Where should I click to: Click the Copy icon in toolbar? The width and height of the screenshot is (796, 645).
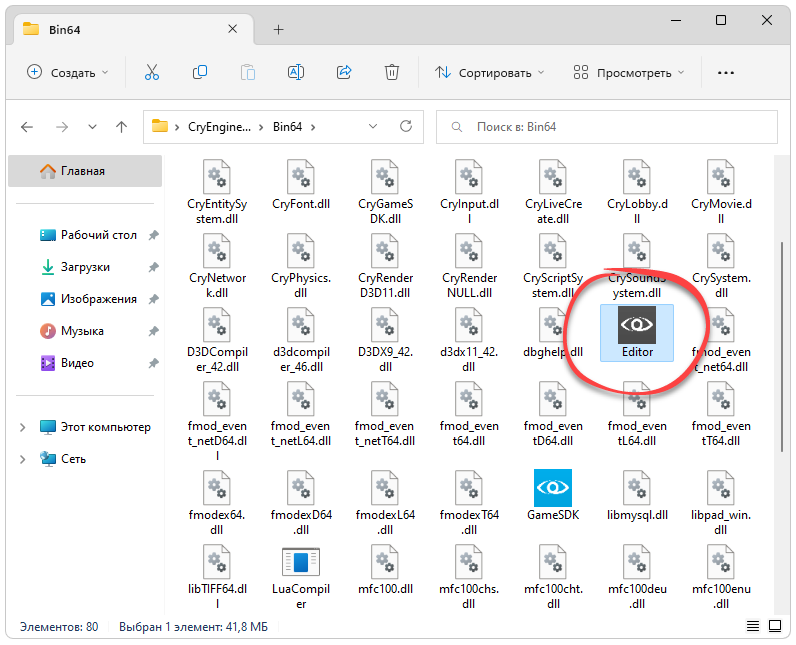(x=200, y=72)
